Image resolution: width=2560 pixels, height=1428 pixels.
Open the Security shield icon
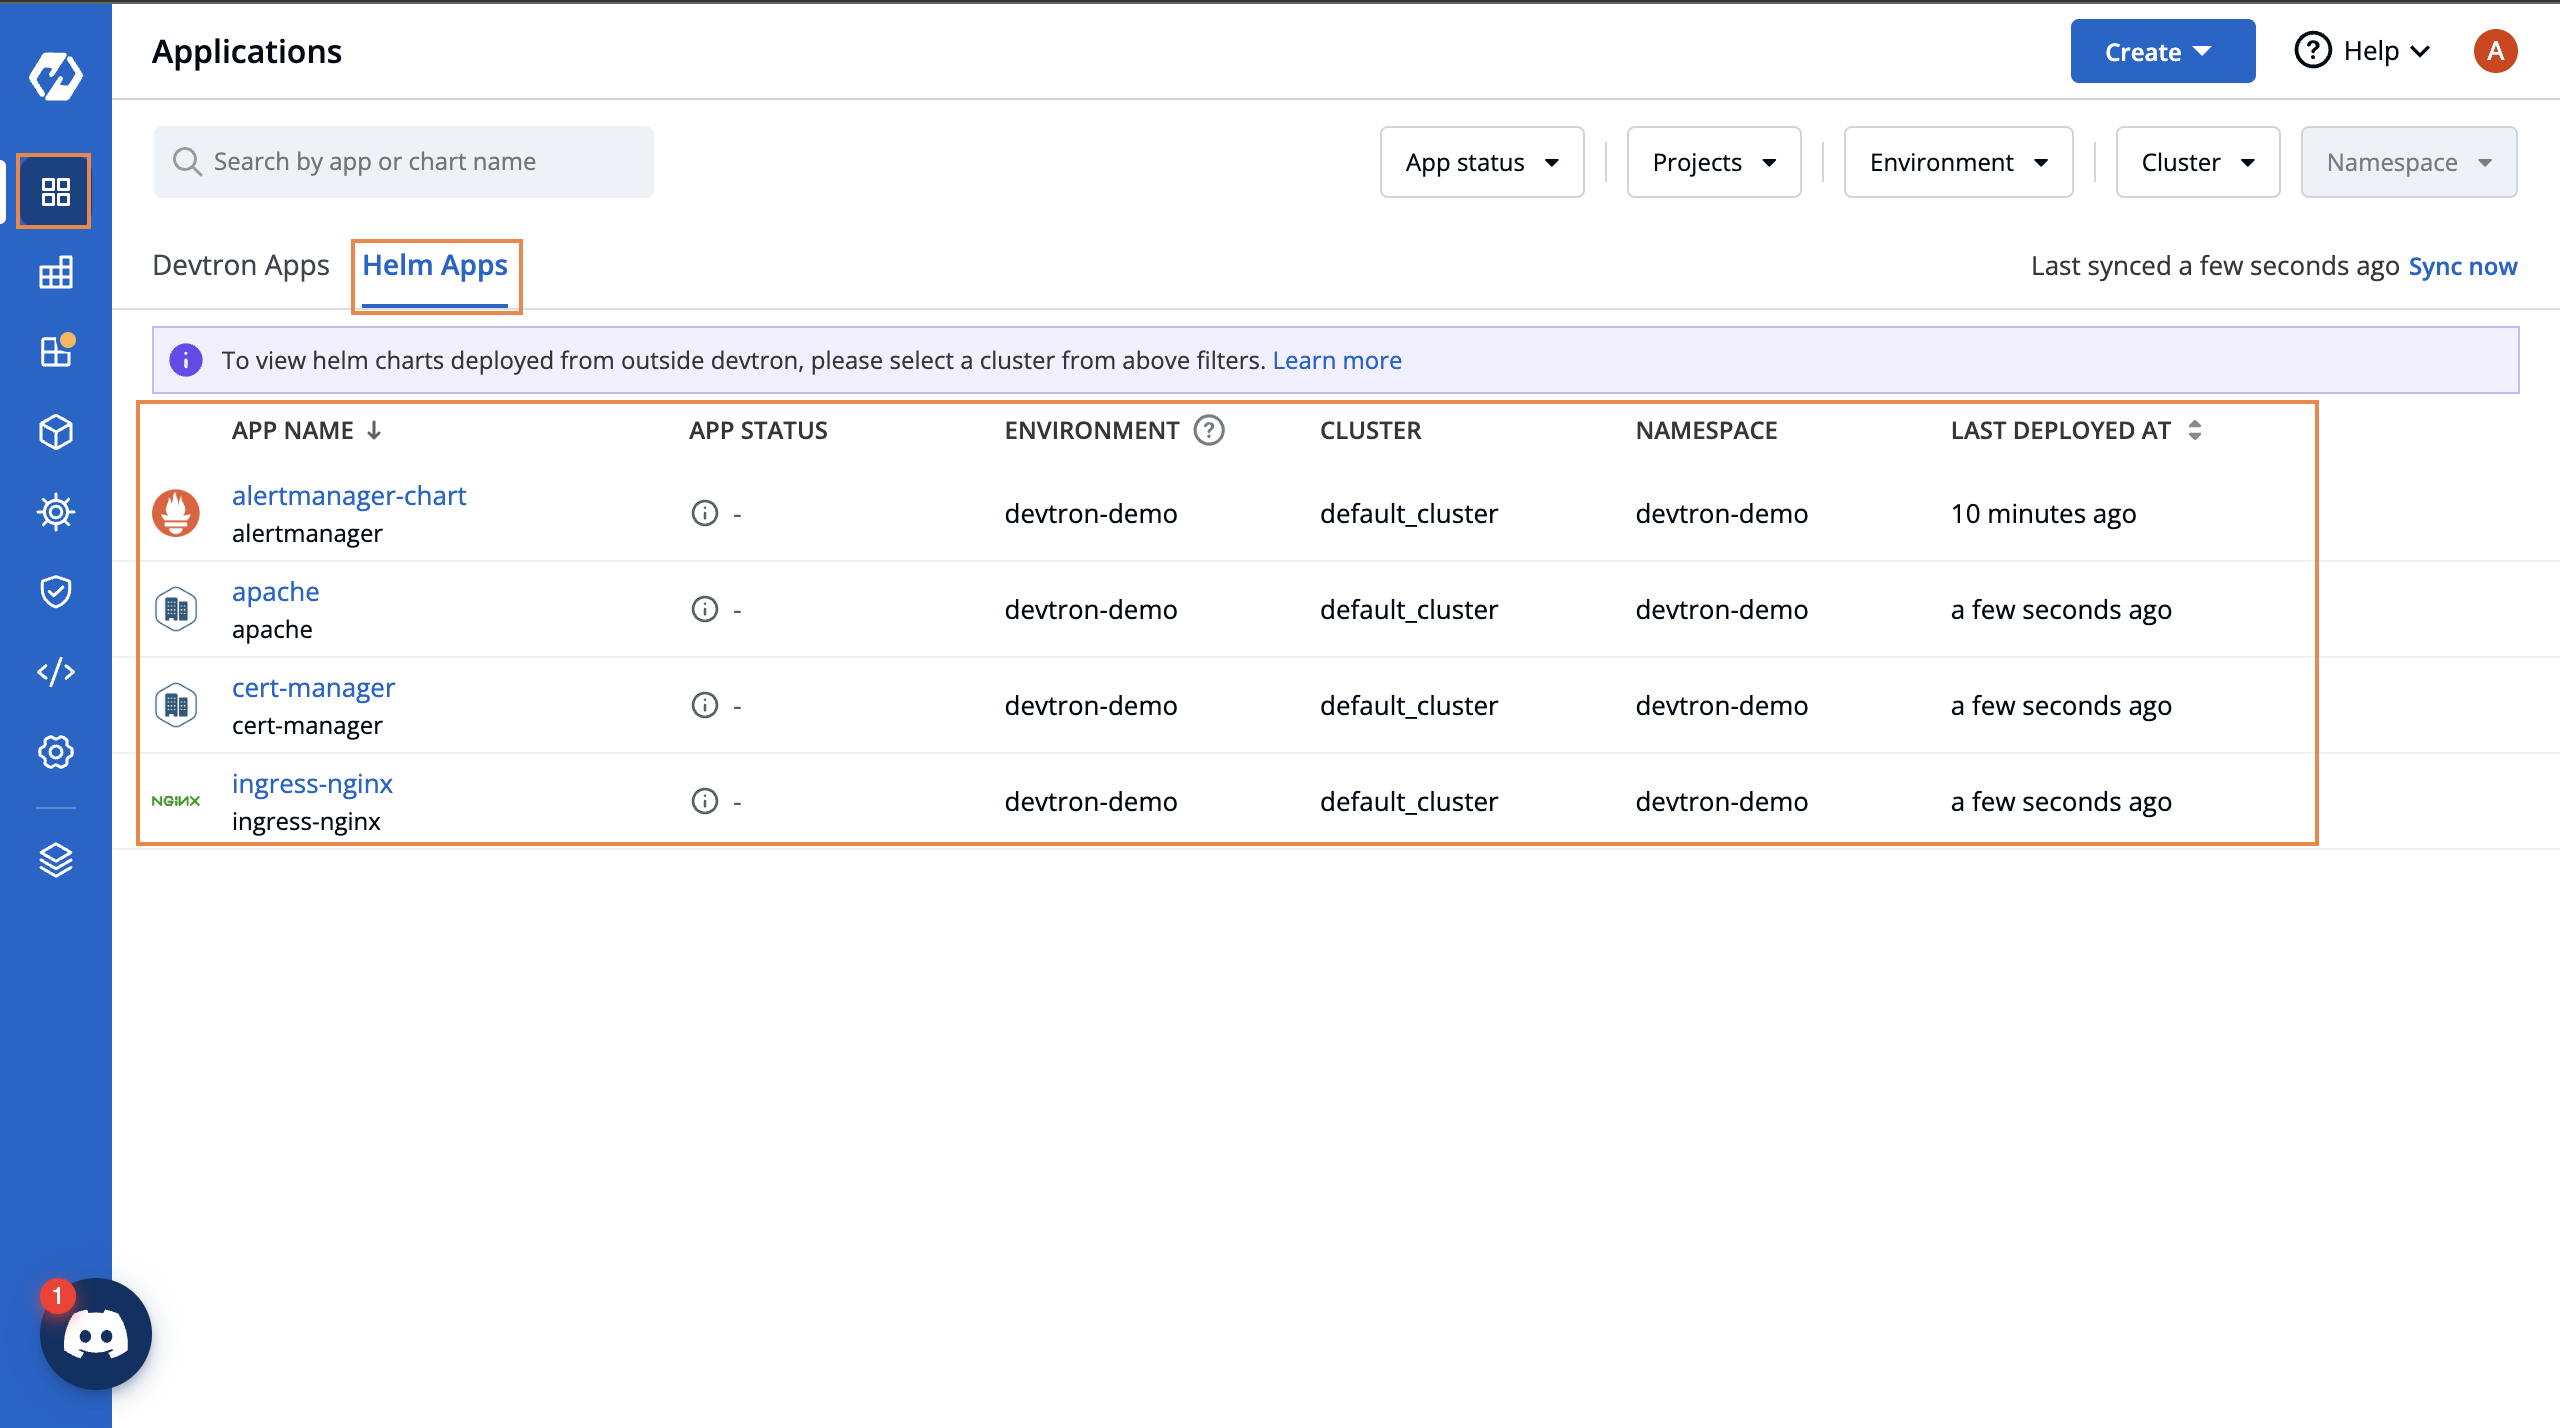(55, 590)
